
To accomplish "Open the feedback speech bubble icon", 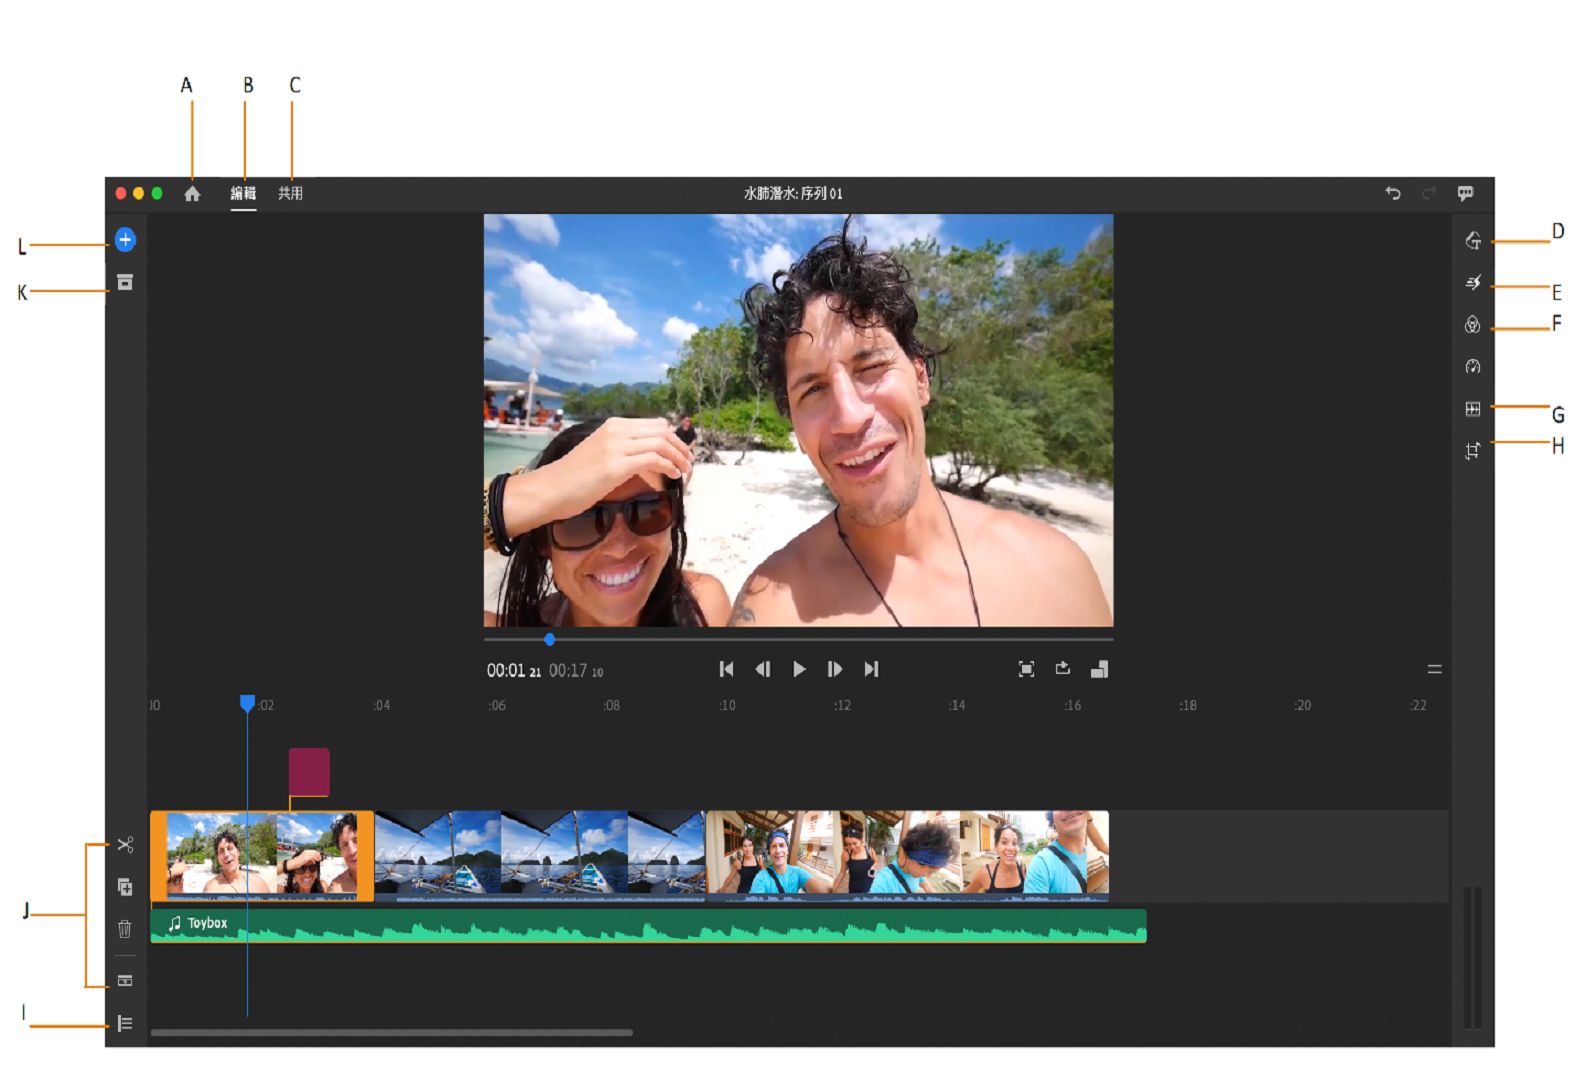I will [x=1465, y=193].
